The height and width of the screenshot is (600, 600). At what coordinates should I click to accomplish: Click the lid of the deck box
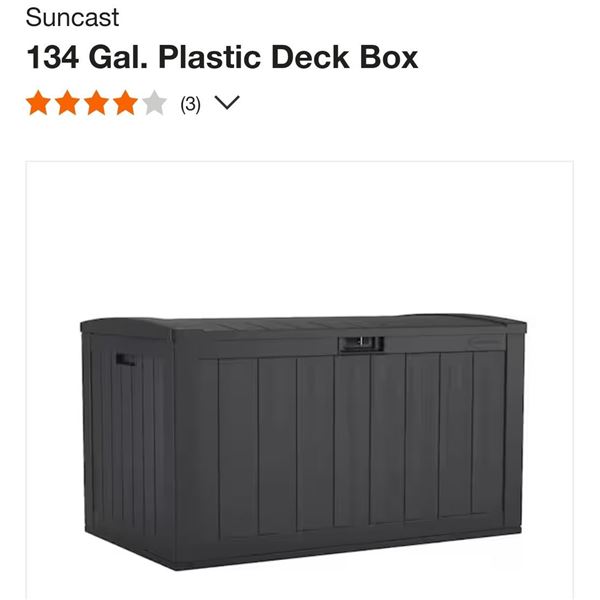click(x=303, y=328)
